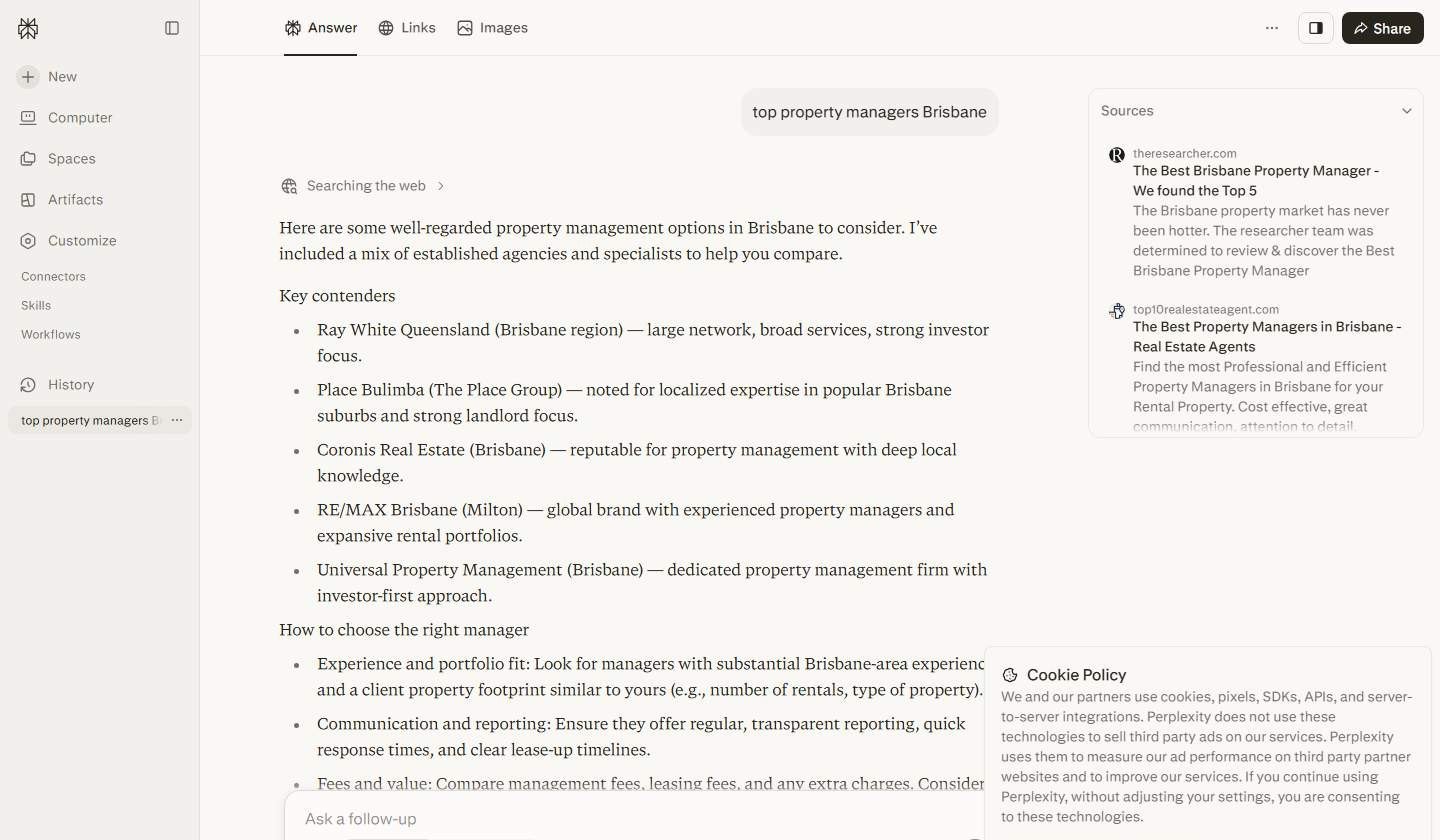
Task: Collapse the left sidebar panel icon
Action: click(x=172, y=28)
